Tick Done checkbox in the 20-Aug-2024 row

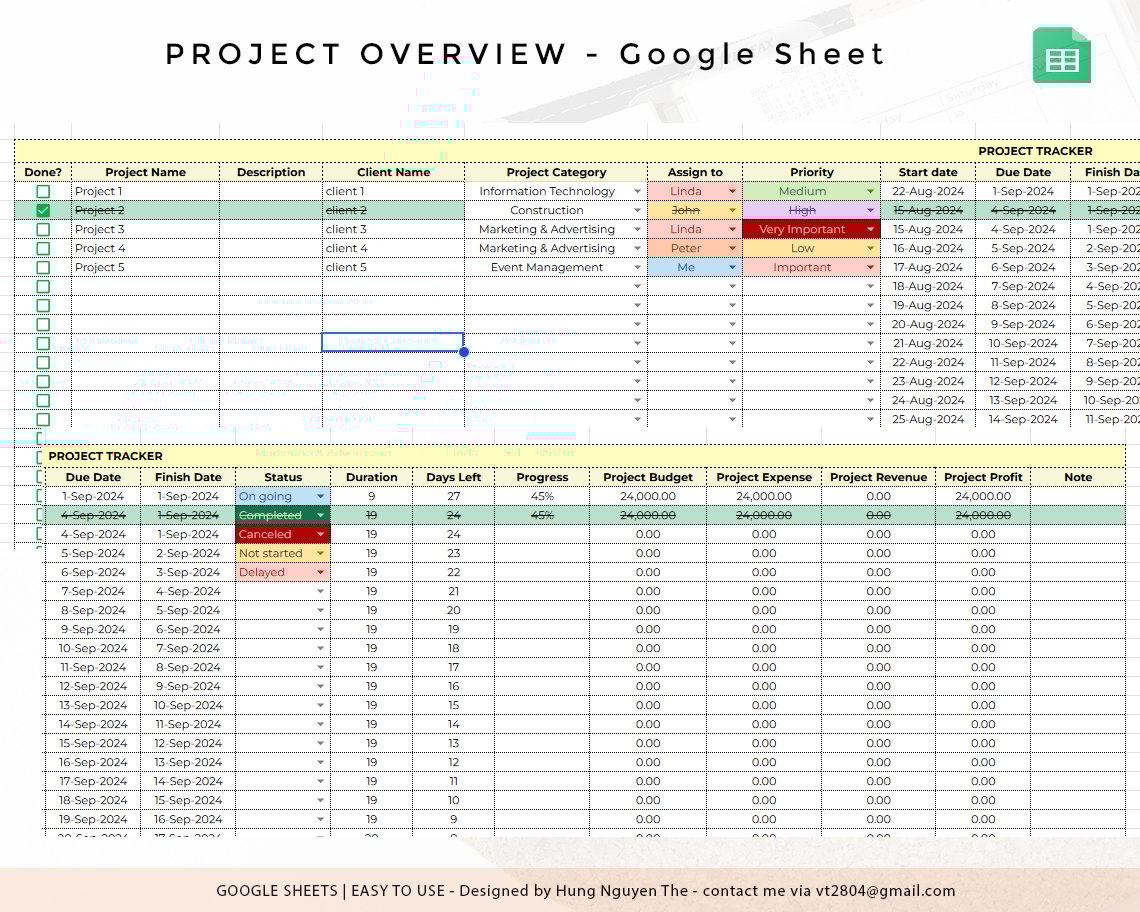click(x=43, y=324)
